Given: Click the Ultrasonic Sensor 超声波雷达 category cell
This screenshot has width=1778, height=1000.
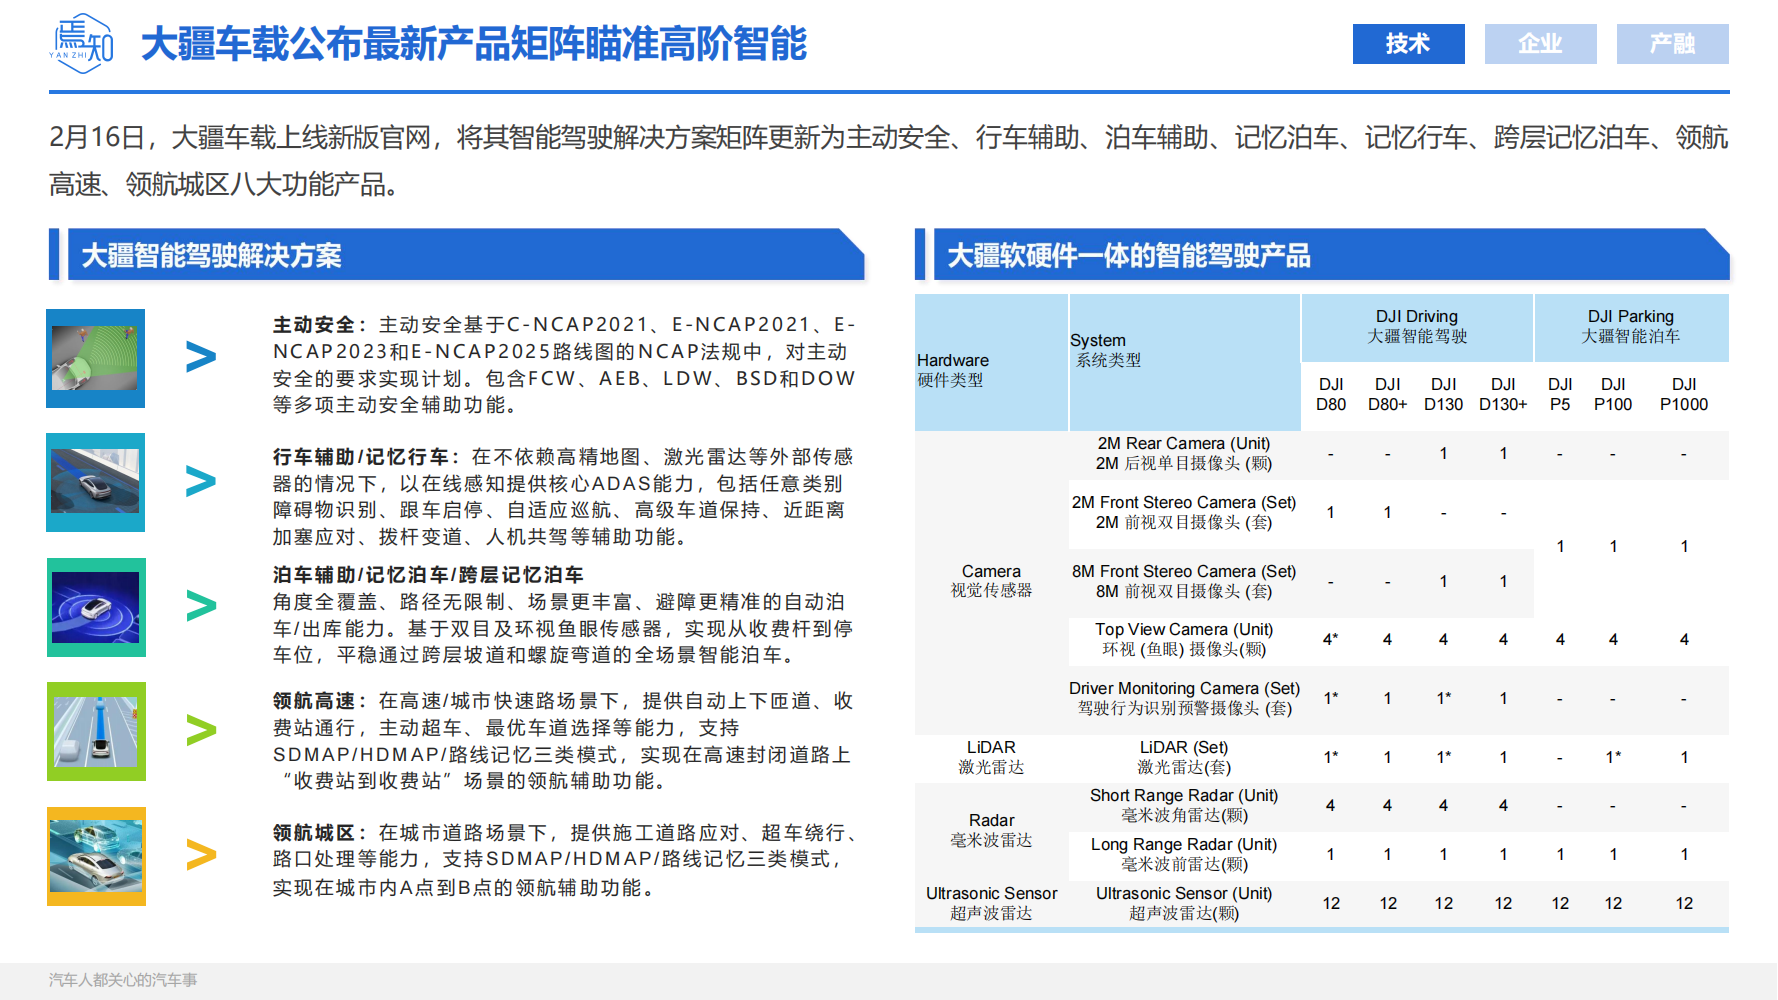Looking at the screenshot, I should [991, 903].
